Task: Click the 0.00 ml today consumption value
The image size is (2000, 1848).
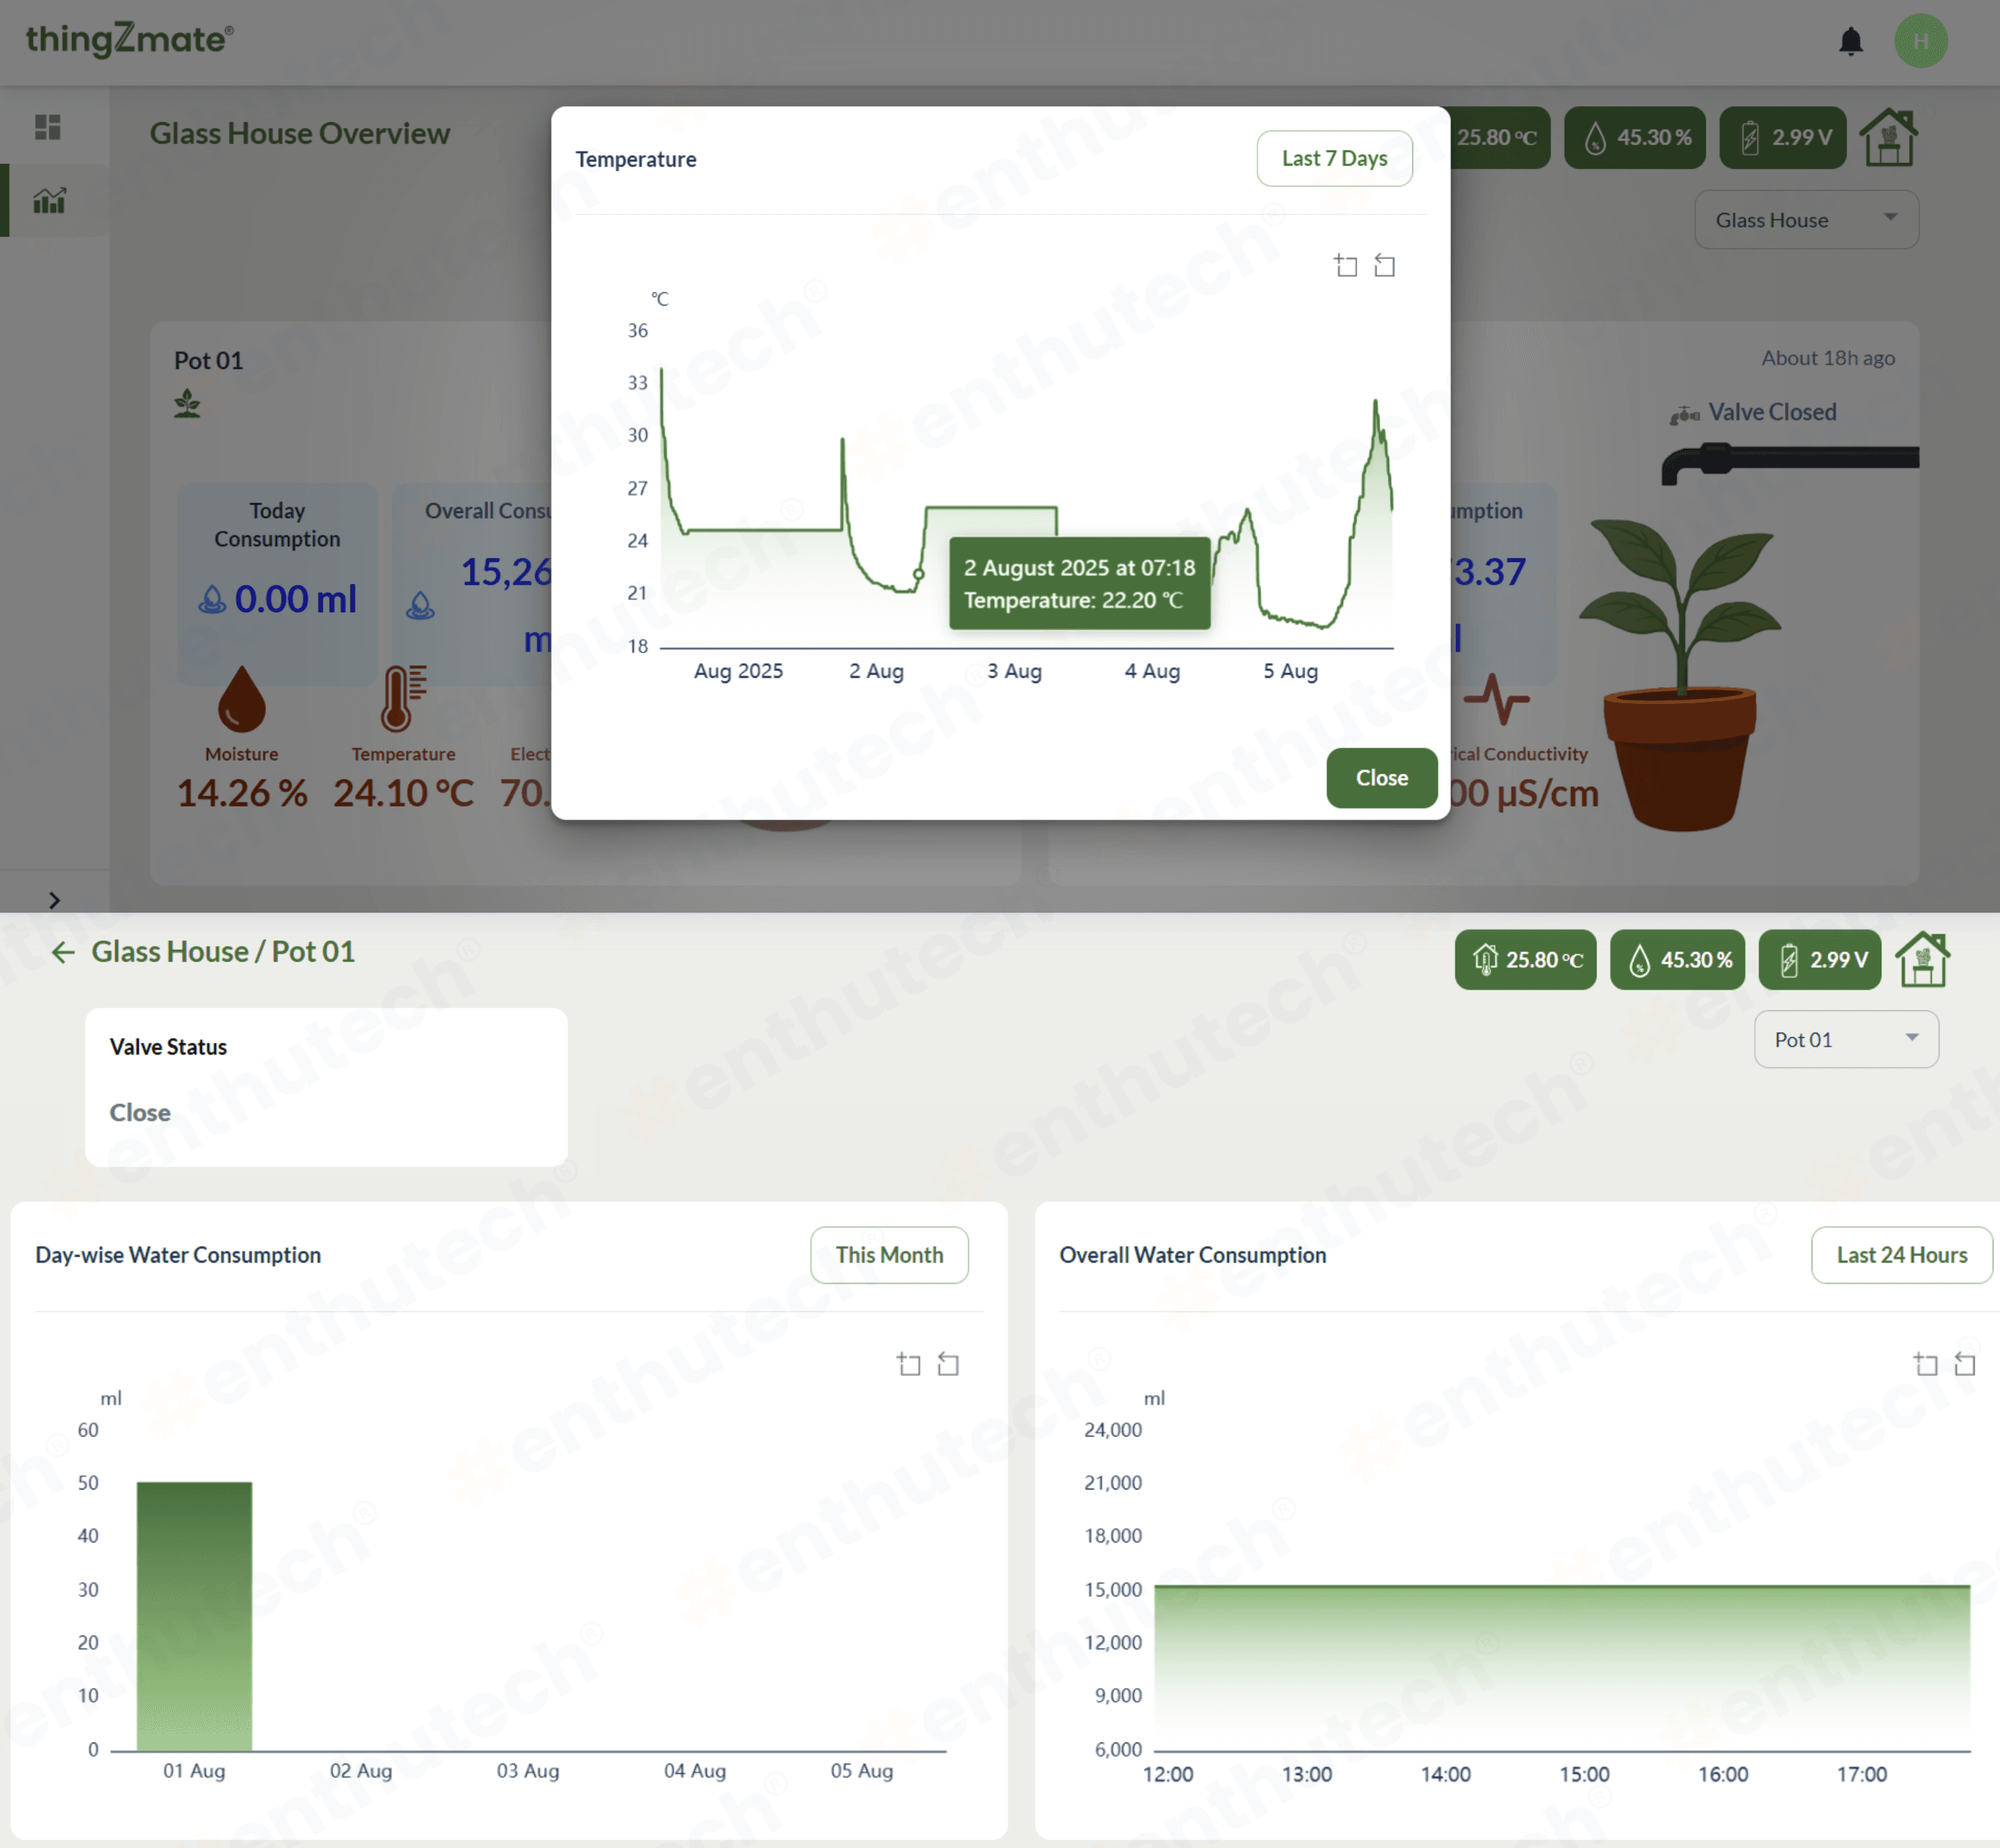Action: pyautogui.click(x=295, y=599)
